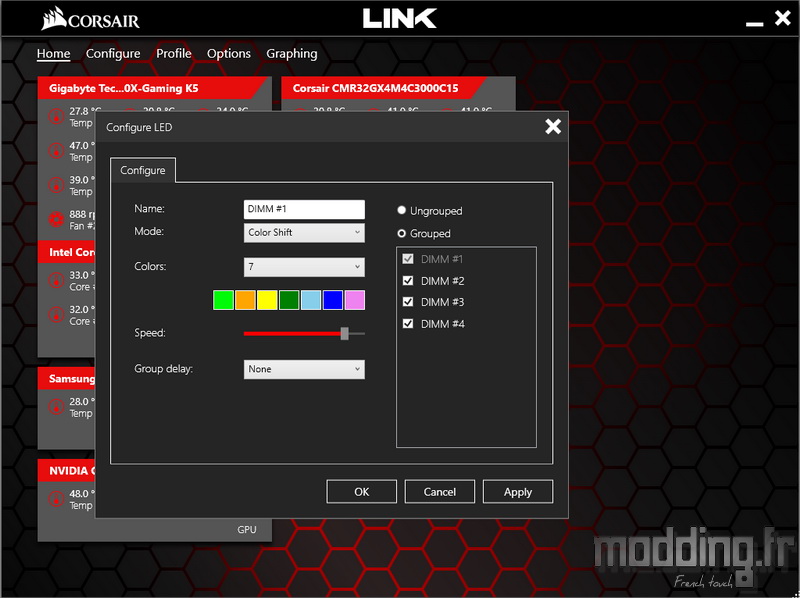Go to the Home menu
800x598 pixels.
point(54,54)
